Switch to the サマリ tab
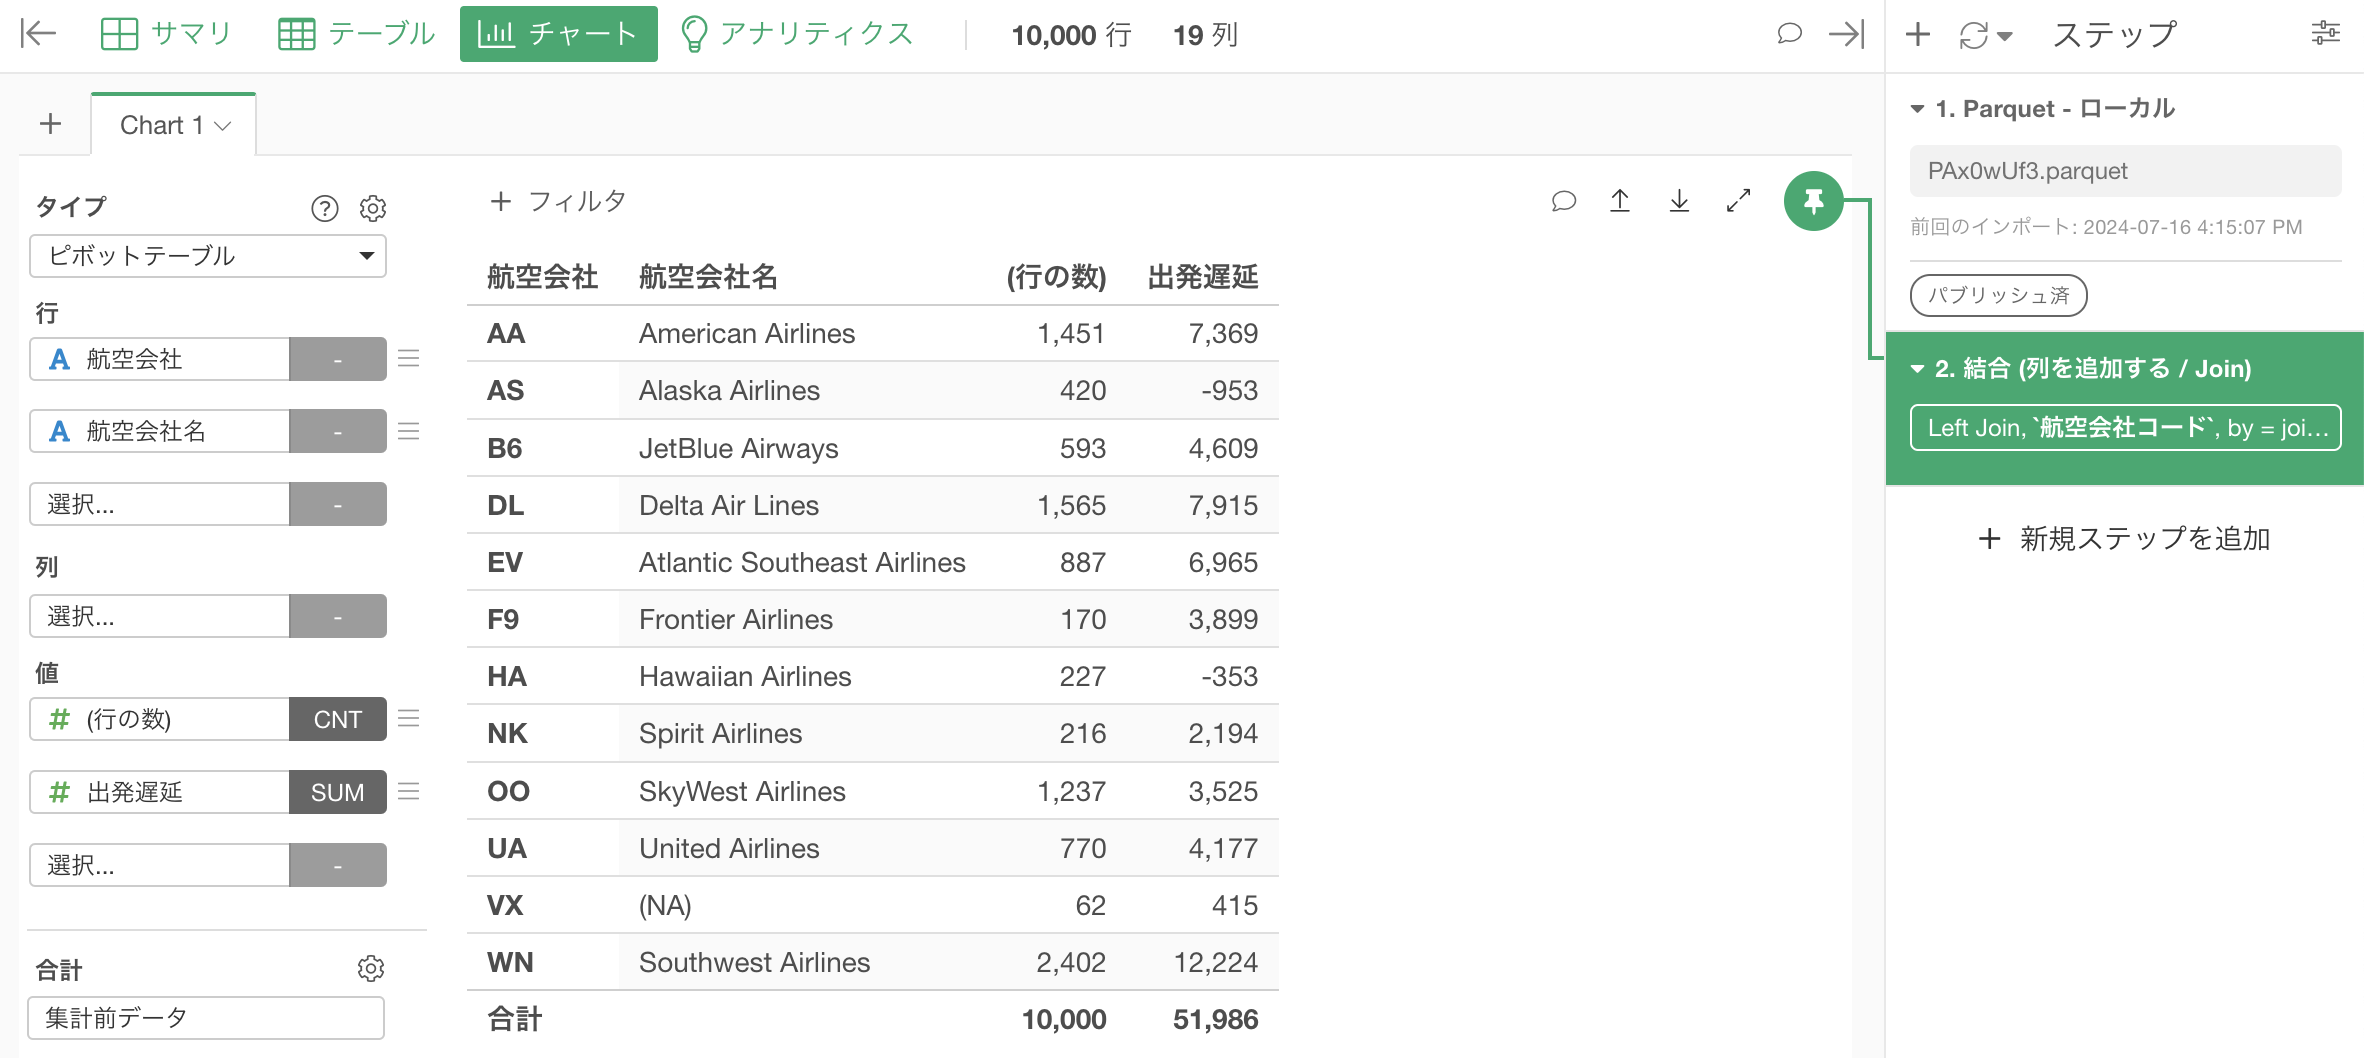 pos(166,34)
